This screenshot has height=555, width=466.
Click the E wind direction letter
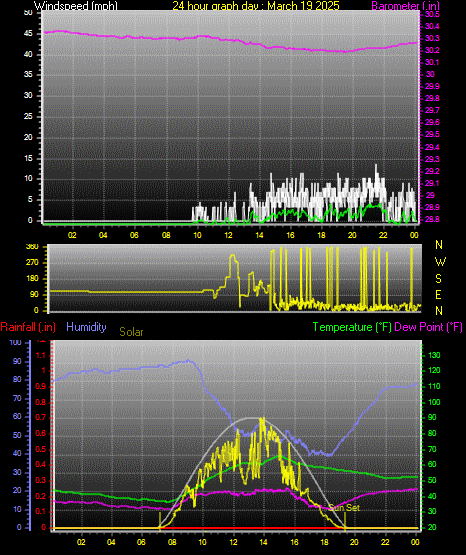click(x=438, y=294)
